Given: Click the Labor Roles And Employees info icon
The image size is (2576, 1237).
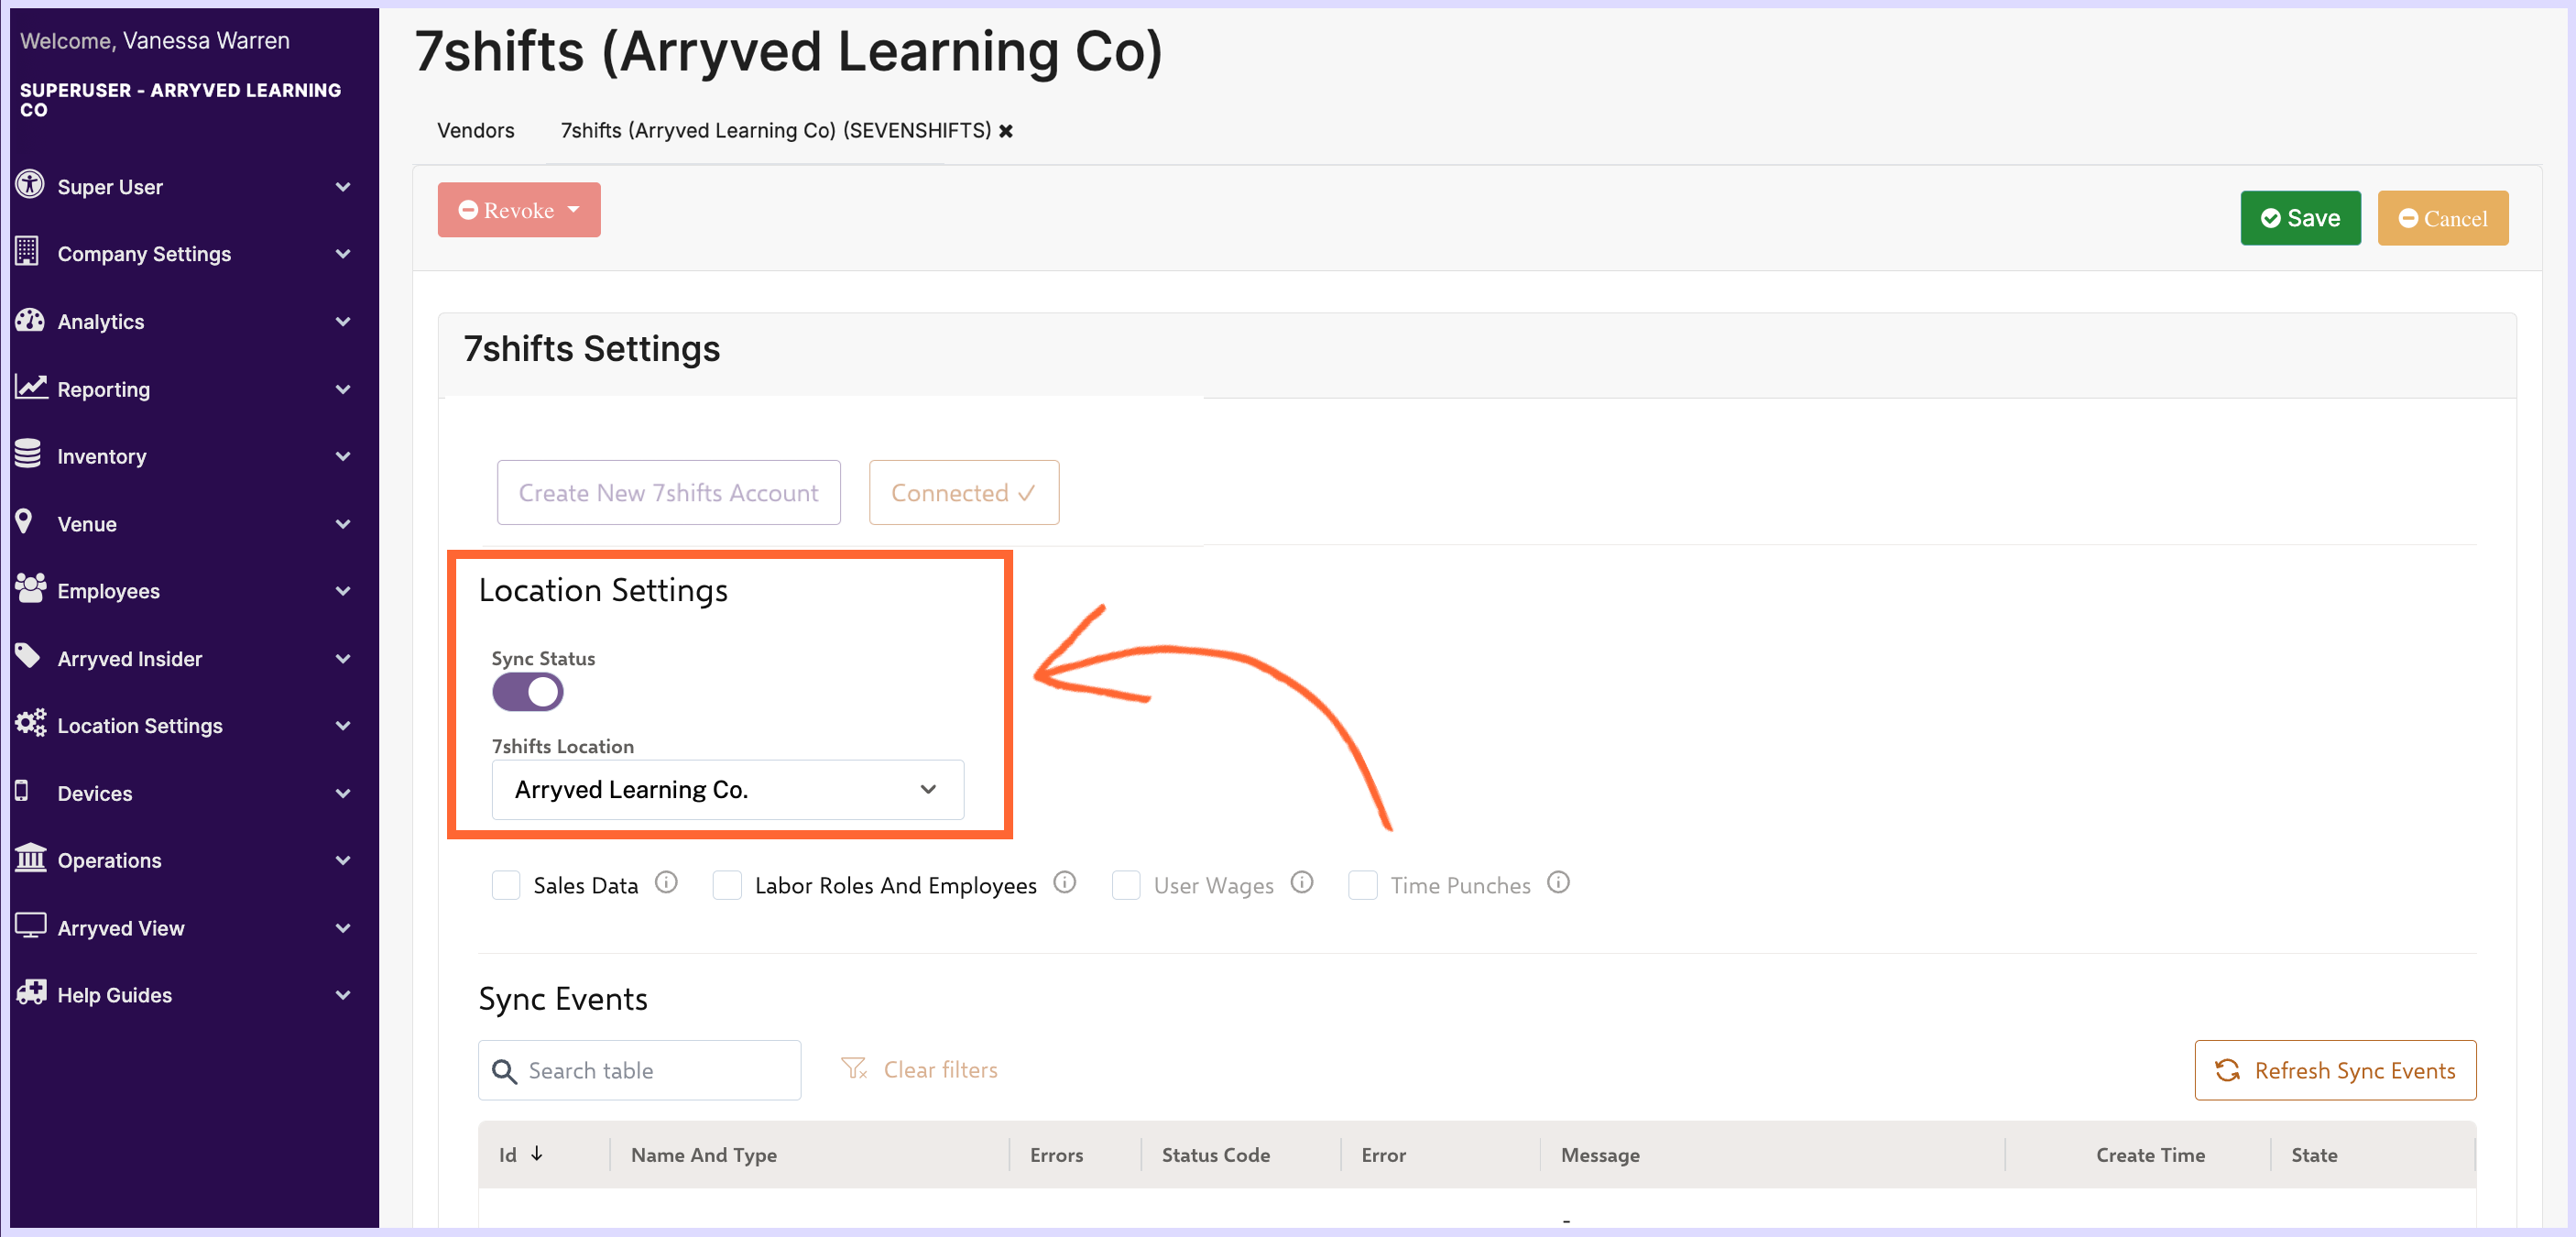Looking at the screenshot, I should click(x=1065, y=883).
